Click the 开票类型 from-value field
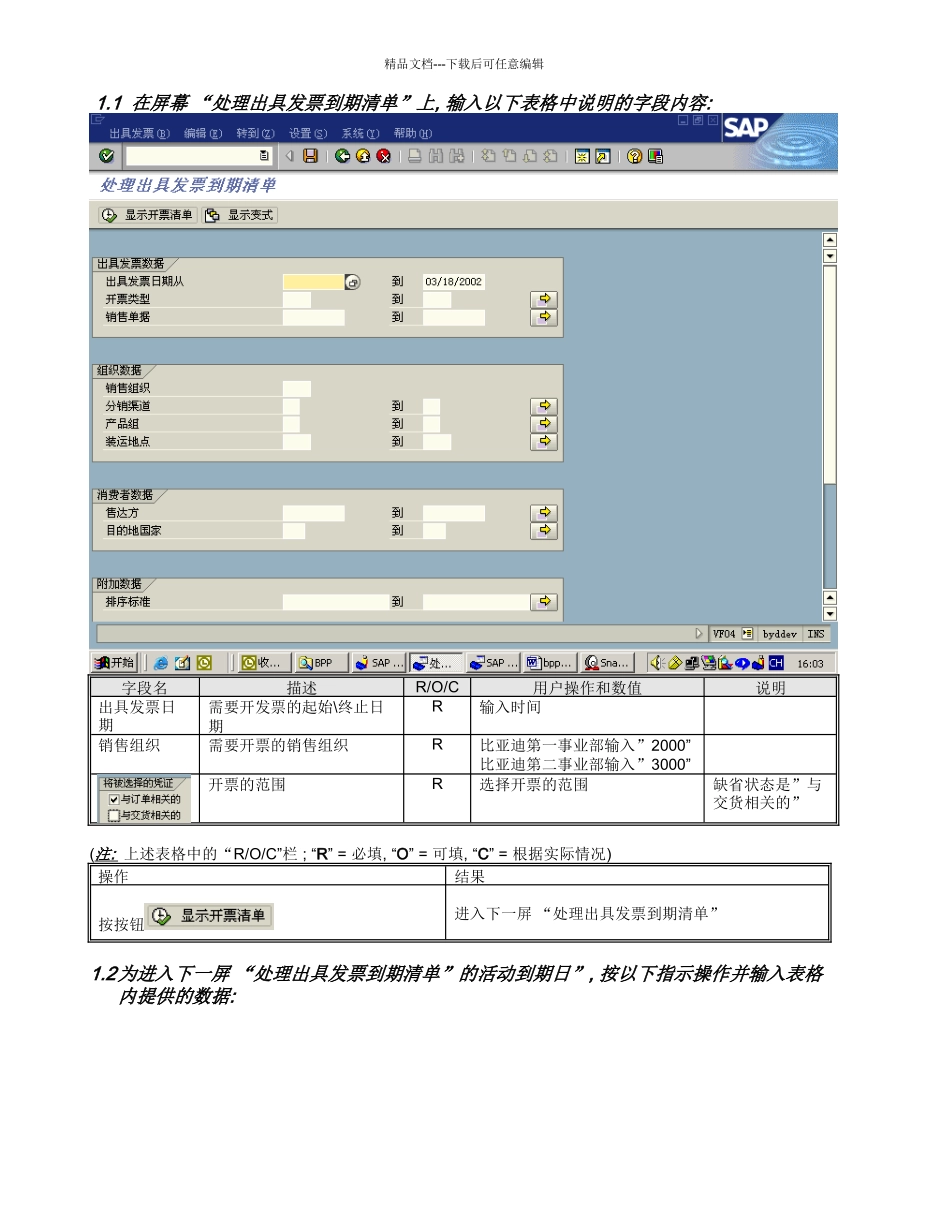Screen dimensions: 950x1230 tap(297, 299)
